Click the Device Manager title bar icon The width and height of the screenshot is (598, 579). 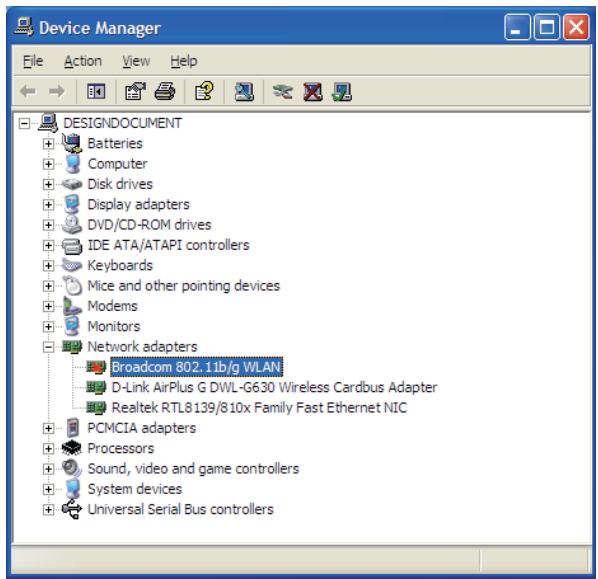coord(24,27)
